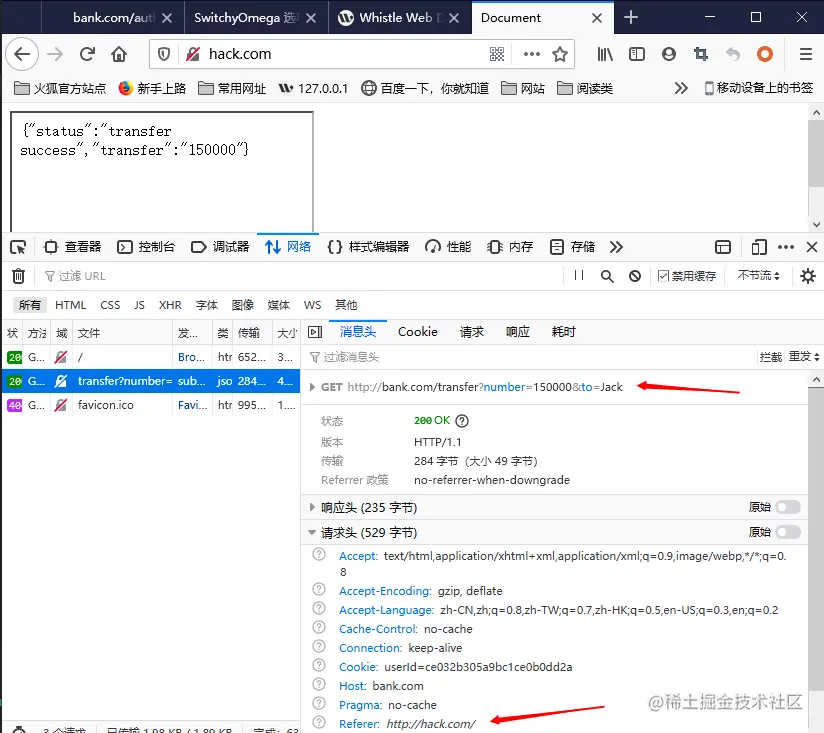Screen dimensions: 824x733
Task: Expand the response headers section
Action: click(312, 507)
